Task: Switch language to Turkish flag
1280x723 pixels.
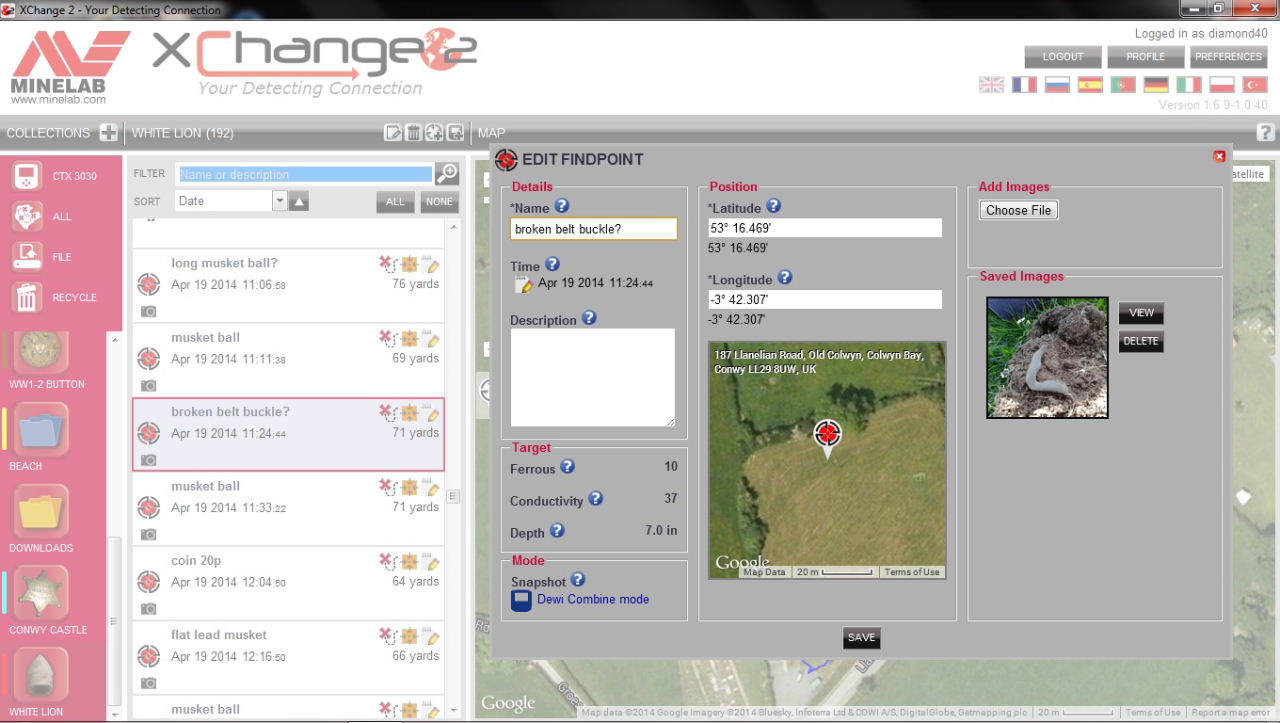Action: 1254,85
